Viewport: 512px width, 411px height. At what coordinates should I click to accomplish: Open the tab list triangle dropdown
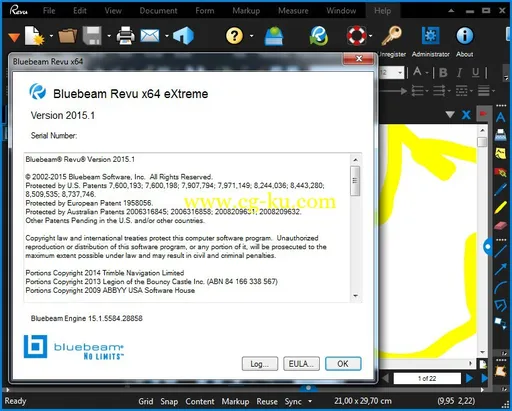(450, 115)
